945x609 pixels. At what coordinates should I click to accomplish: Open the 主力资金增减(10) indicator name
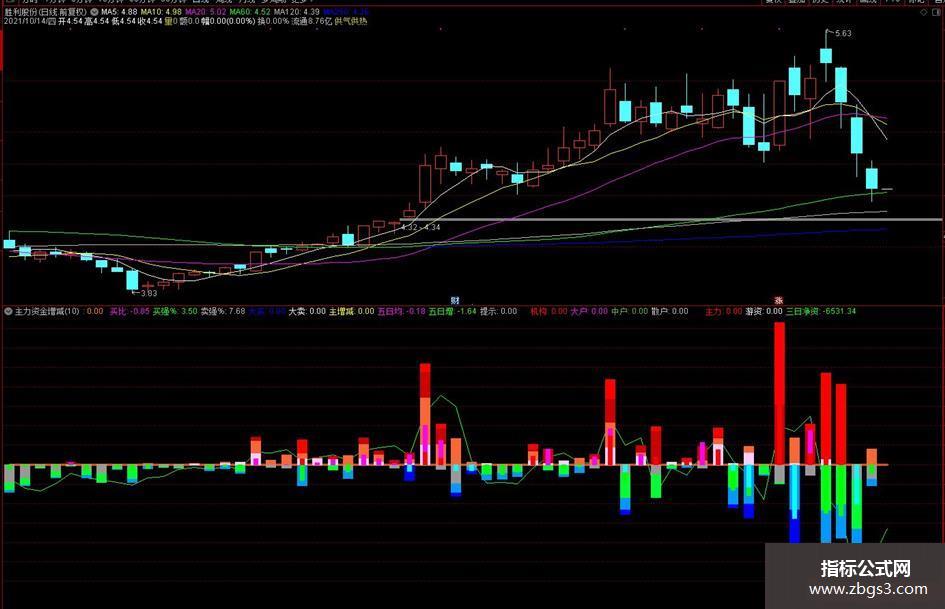click(x=47, y=312)
